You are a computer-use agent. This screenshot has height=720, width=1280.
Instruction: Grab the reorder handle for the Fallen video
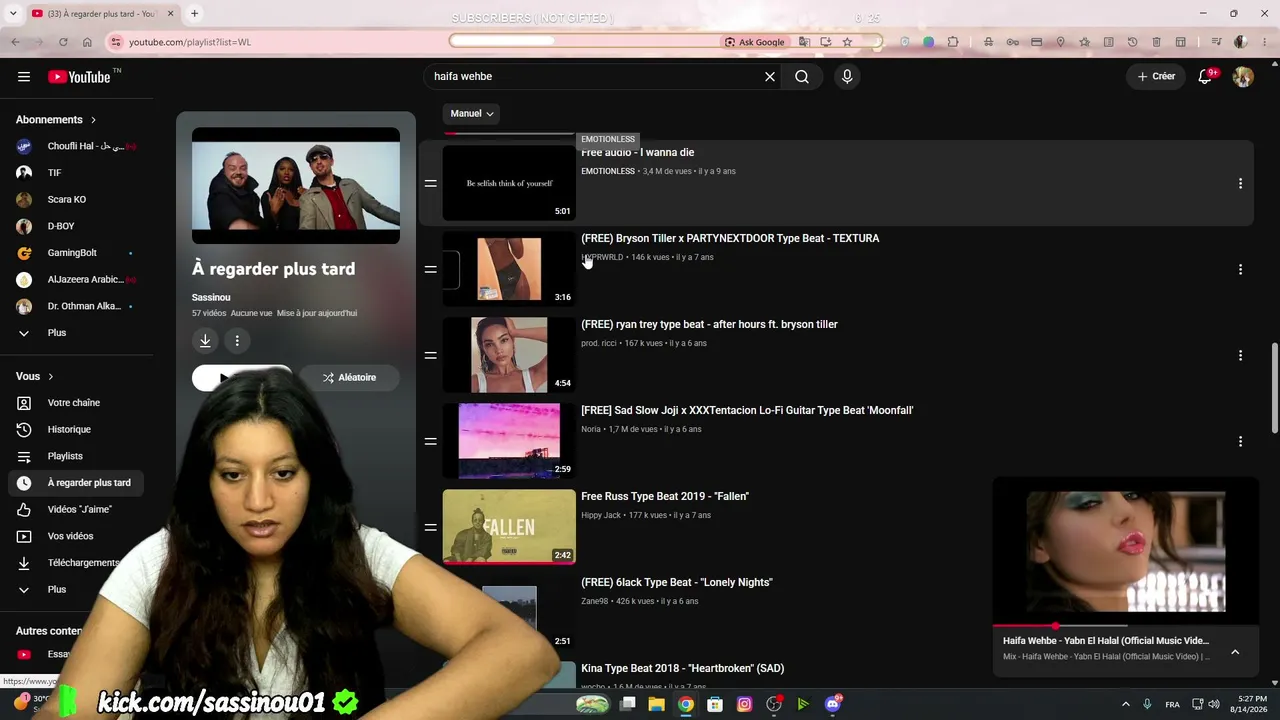(431, 528)
